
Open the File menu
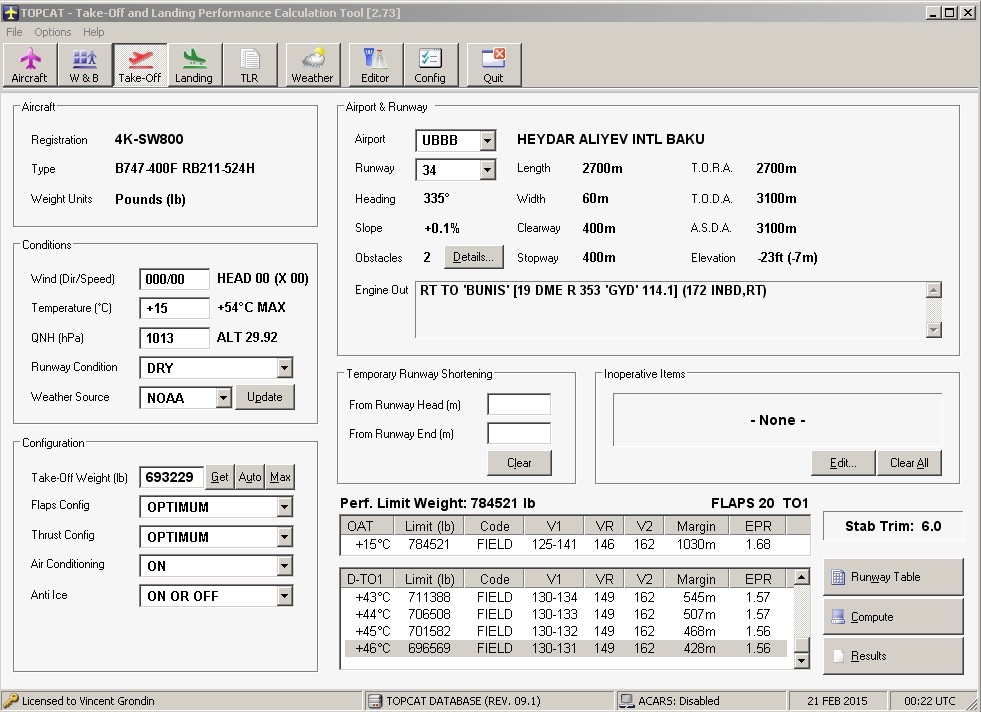point(14,32)
